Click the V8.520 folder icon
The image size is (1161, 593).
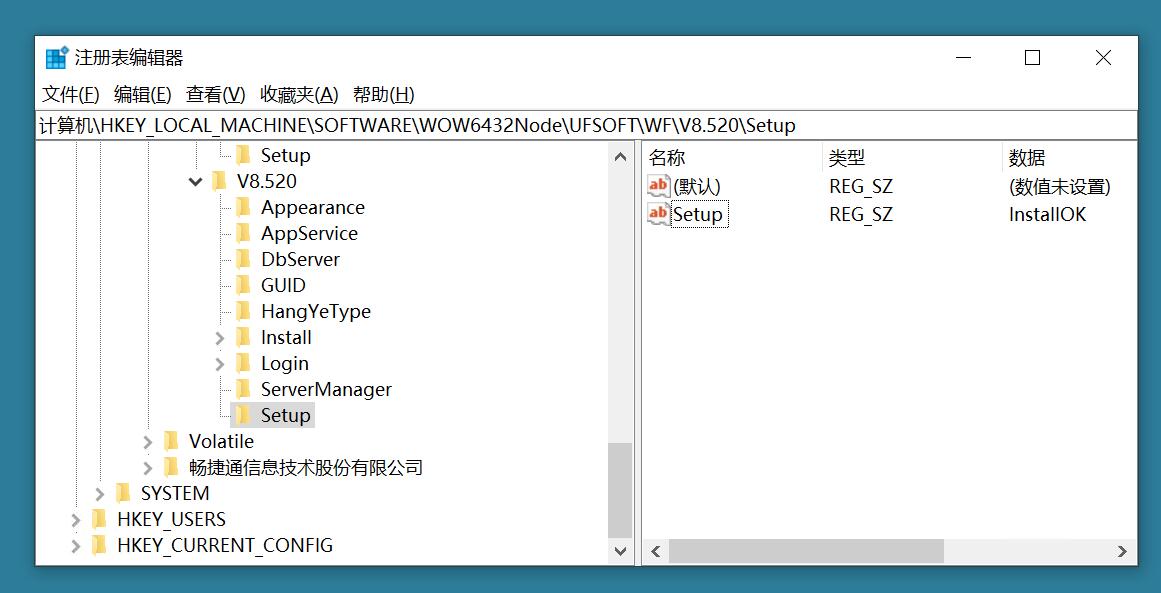[218, 181]
